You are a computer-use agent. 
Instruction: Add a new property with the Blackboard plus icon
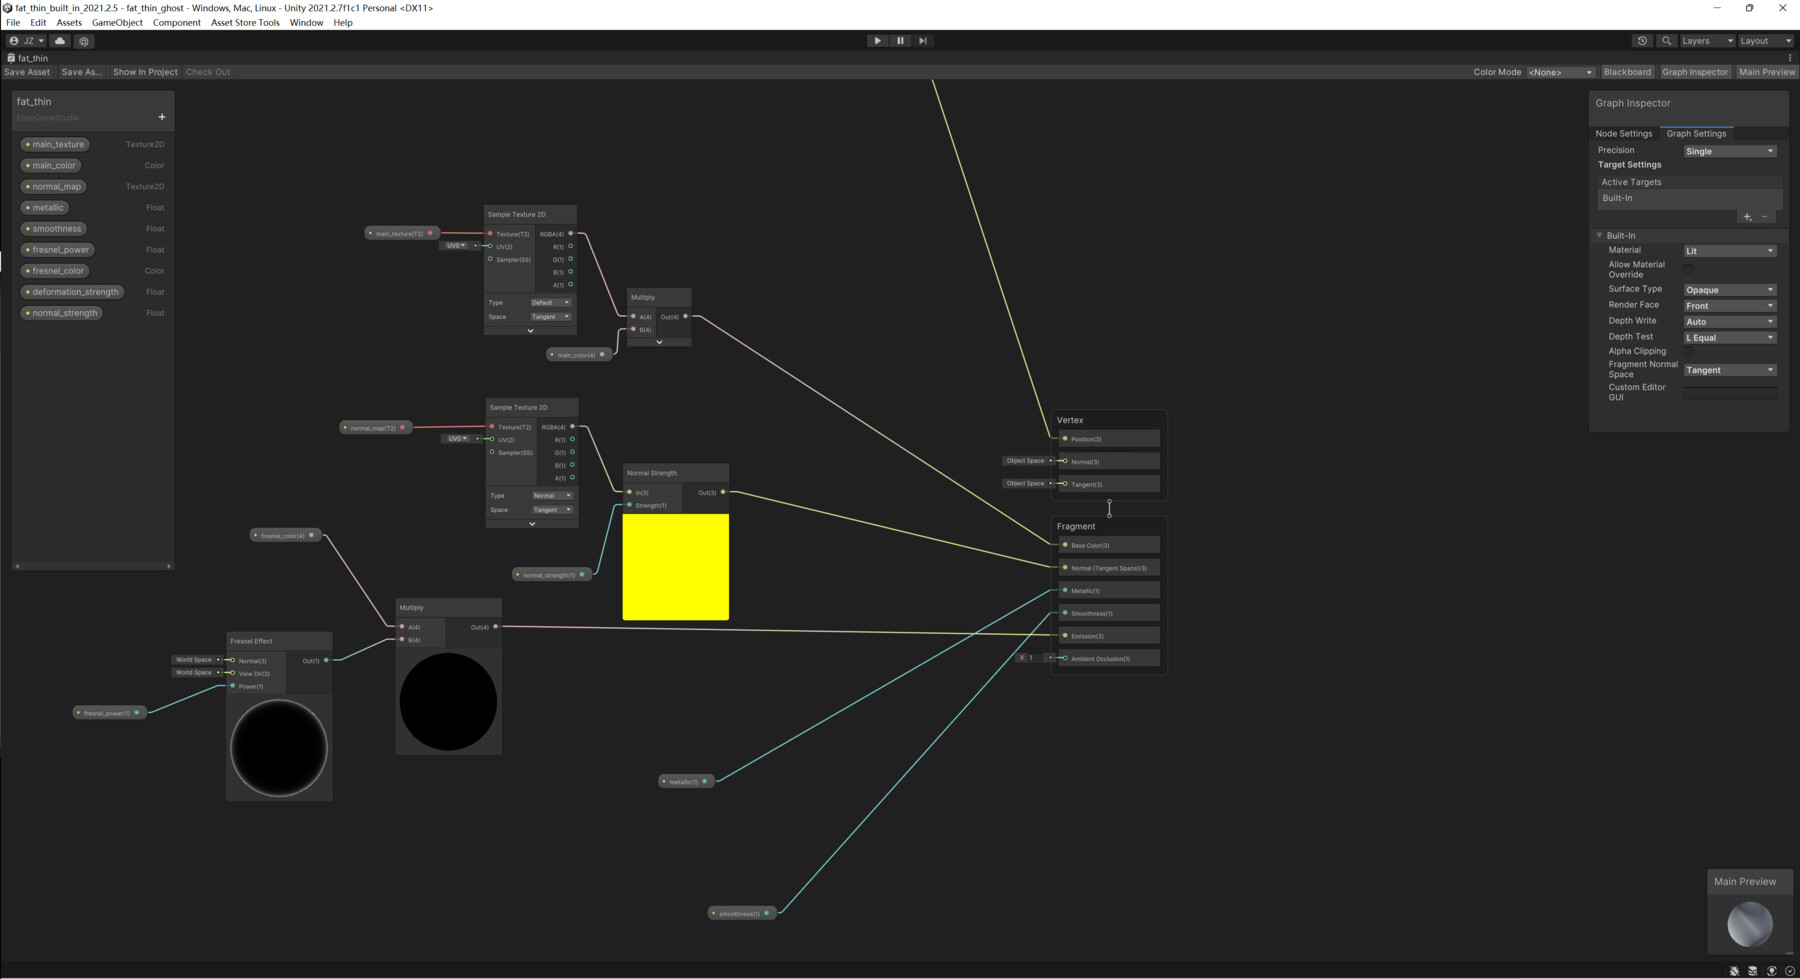coord(161,117)
